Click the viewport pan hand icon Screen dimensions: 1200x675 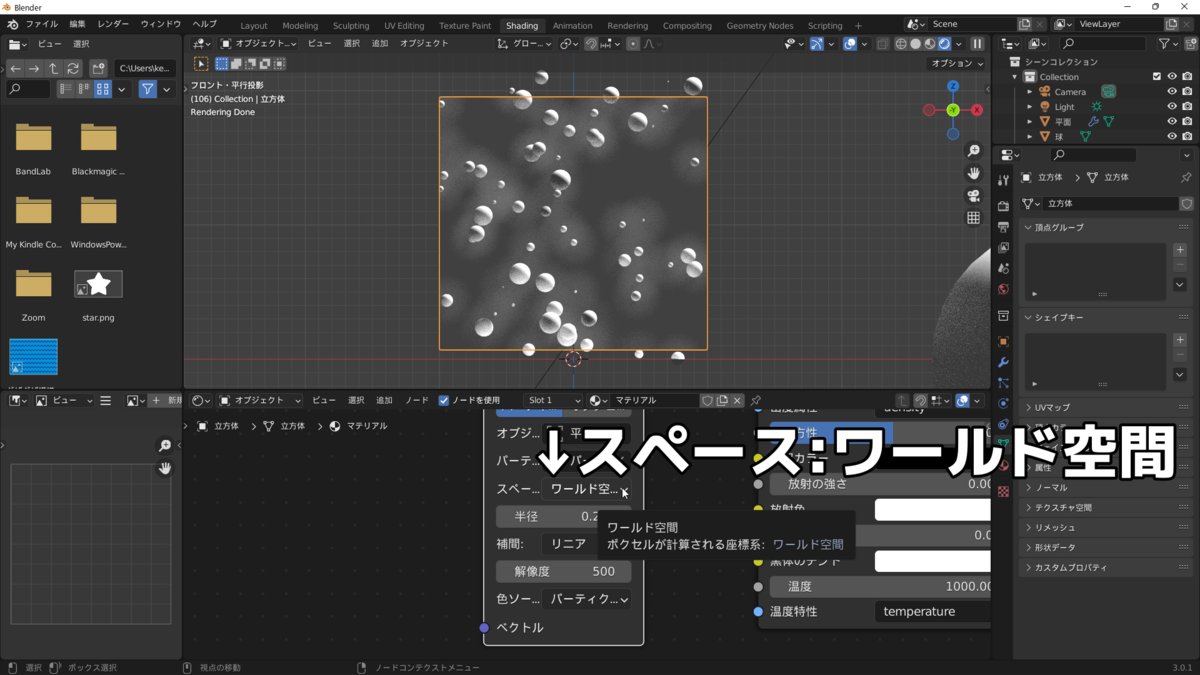tap(973, 173)
